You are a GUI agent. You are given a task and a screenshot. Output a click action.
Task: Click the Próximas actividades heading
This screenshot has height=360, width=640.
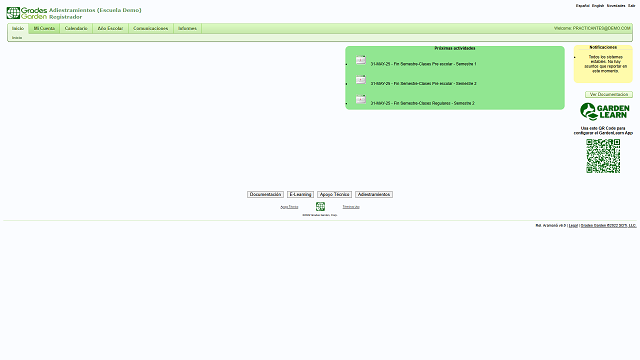pos(455,49)
